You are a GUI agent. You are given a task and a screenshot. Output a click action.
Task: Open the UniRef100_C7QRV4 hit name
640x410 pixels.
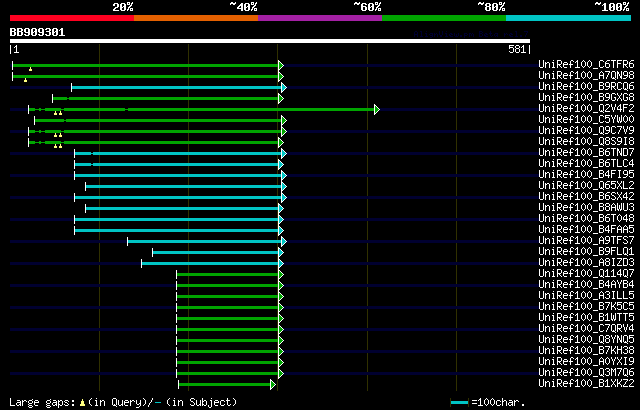click(587, 329)
